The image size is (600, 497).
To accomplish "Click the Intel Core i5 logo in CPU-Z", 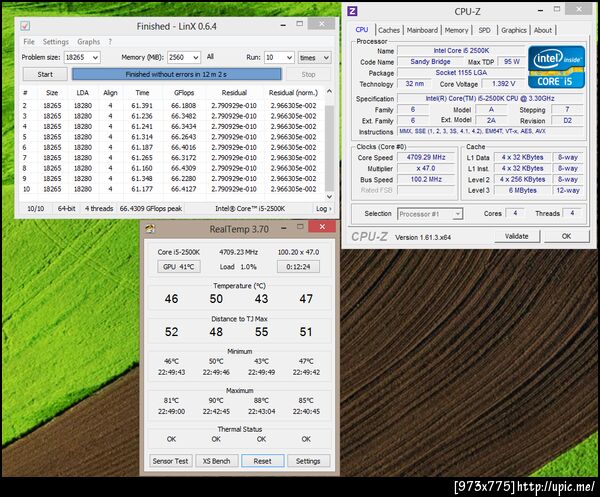I will point(556,67).
